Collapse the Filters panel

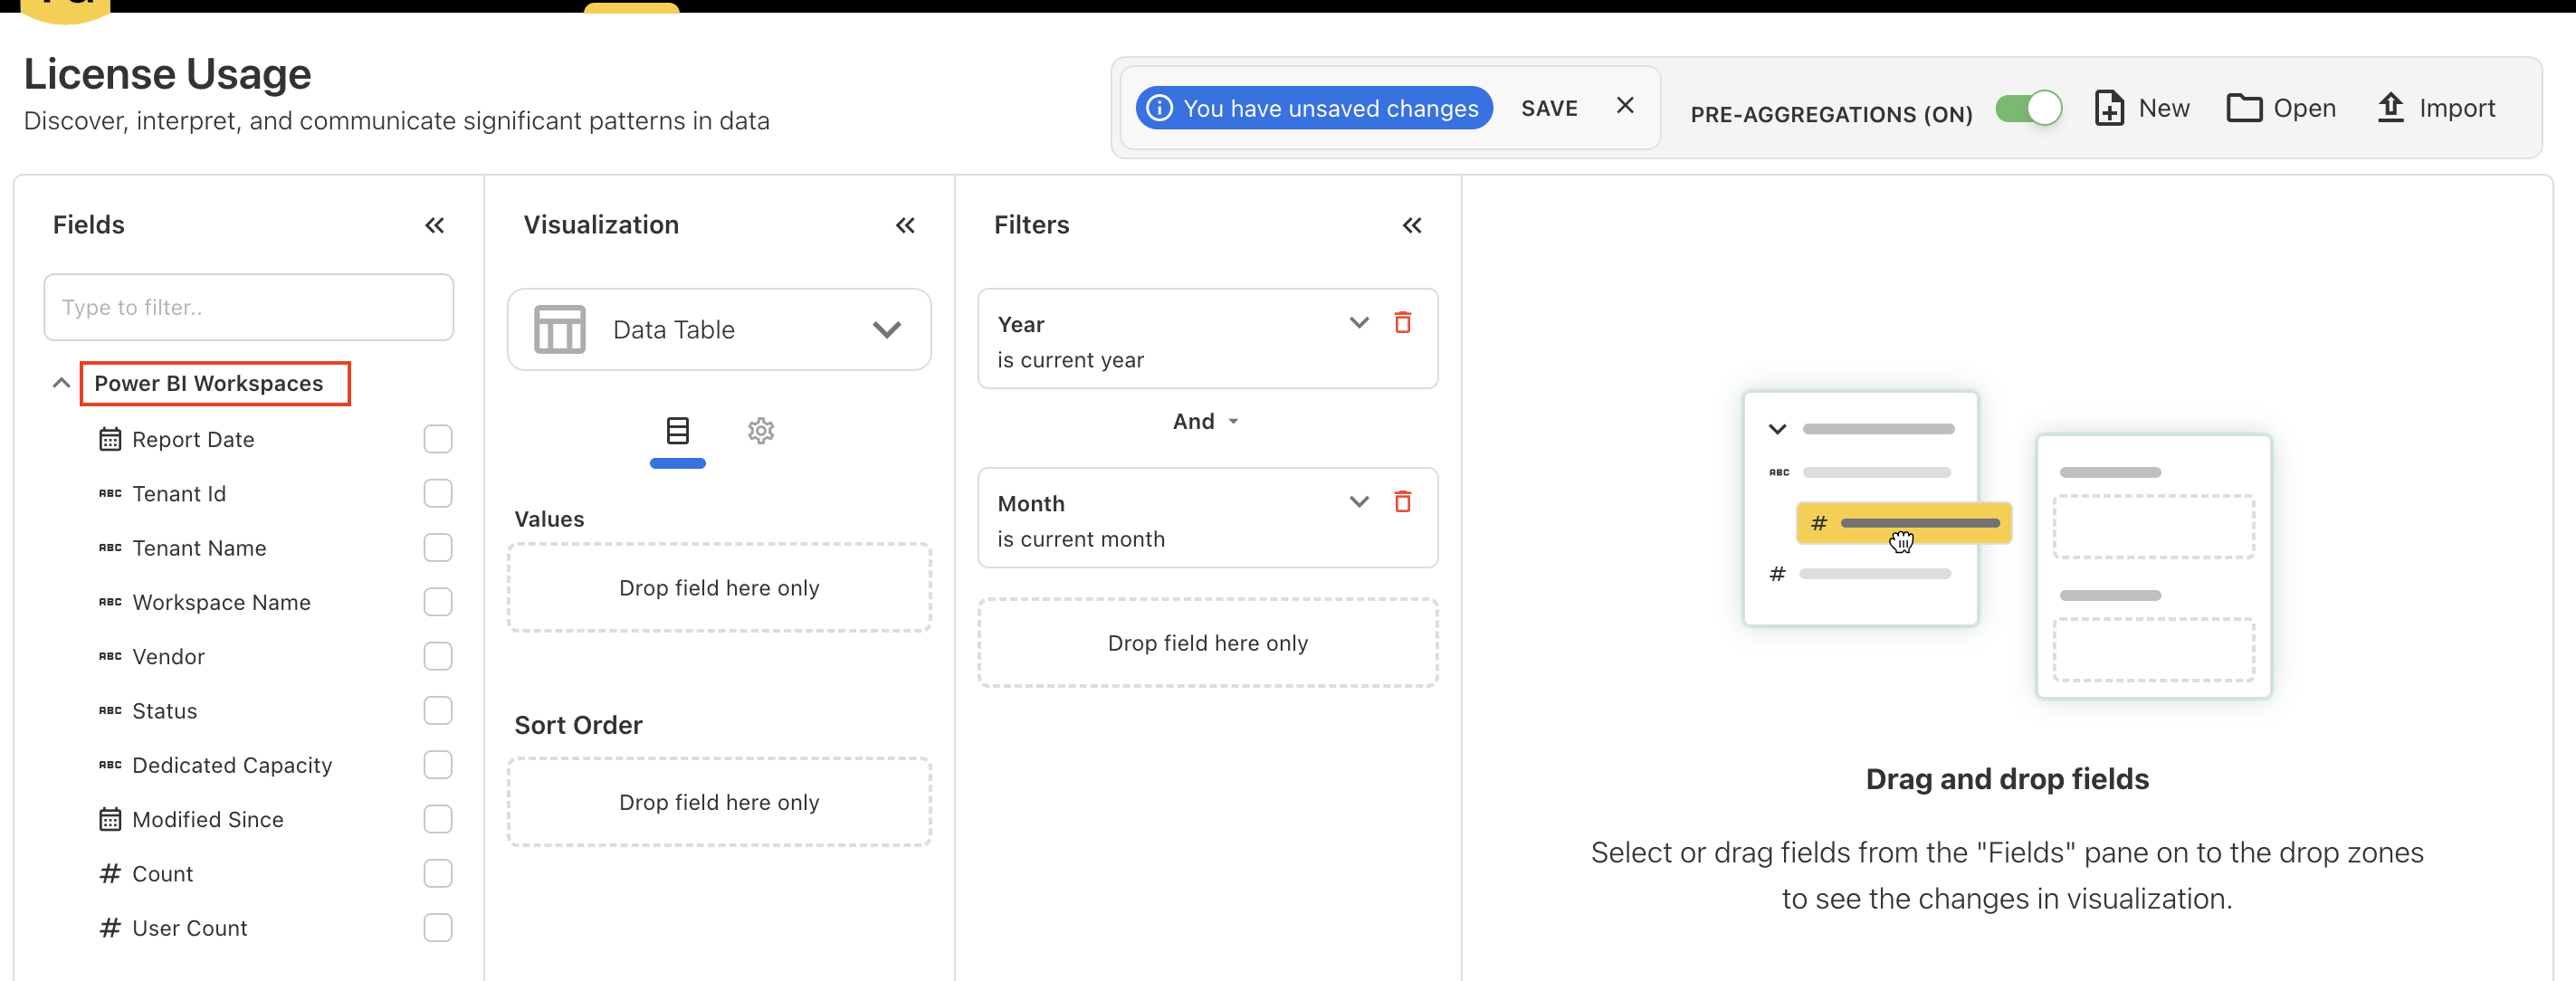[x=1411, y=225]
